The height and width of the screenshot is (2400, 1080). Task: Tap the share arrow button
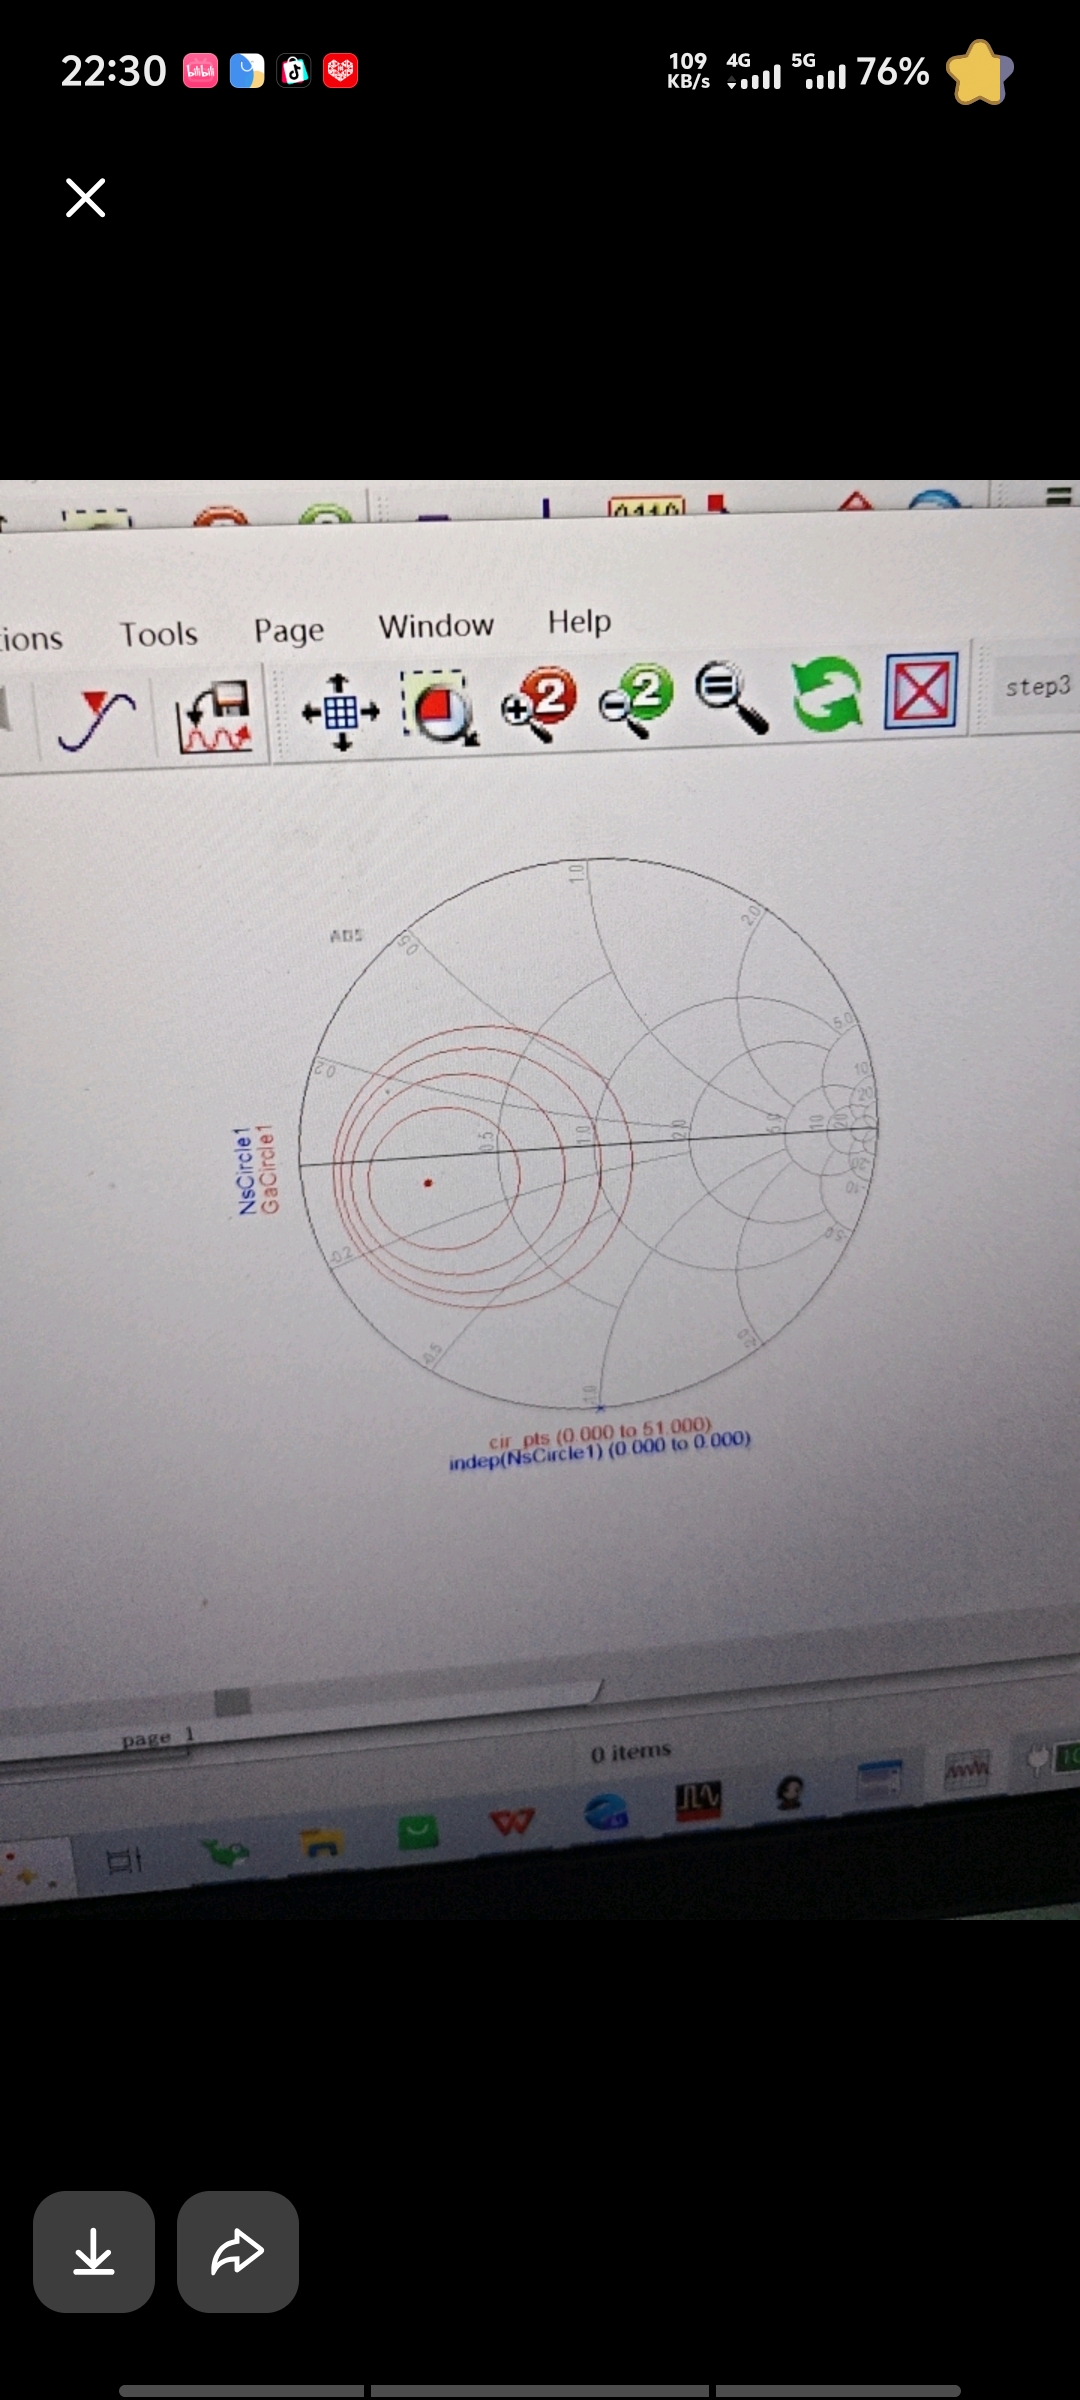click(x=238, y=2252)
